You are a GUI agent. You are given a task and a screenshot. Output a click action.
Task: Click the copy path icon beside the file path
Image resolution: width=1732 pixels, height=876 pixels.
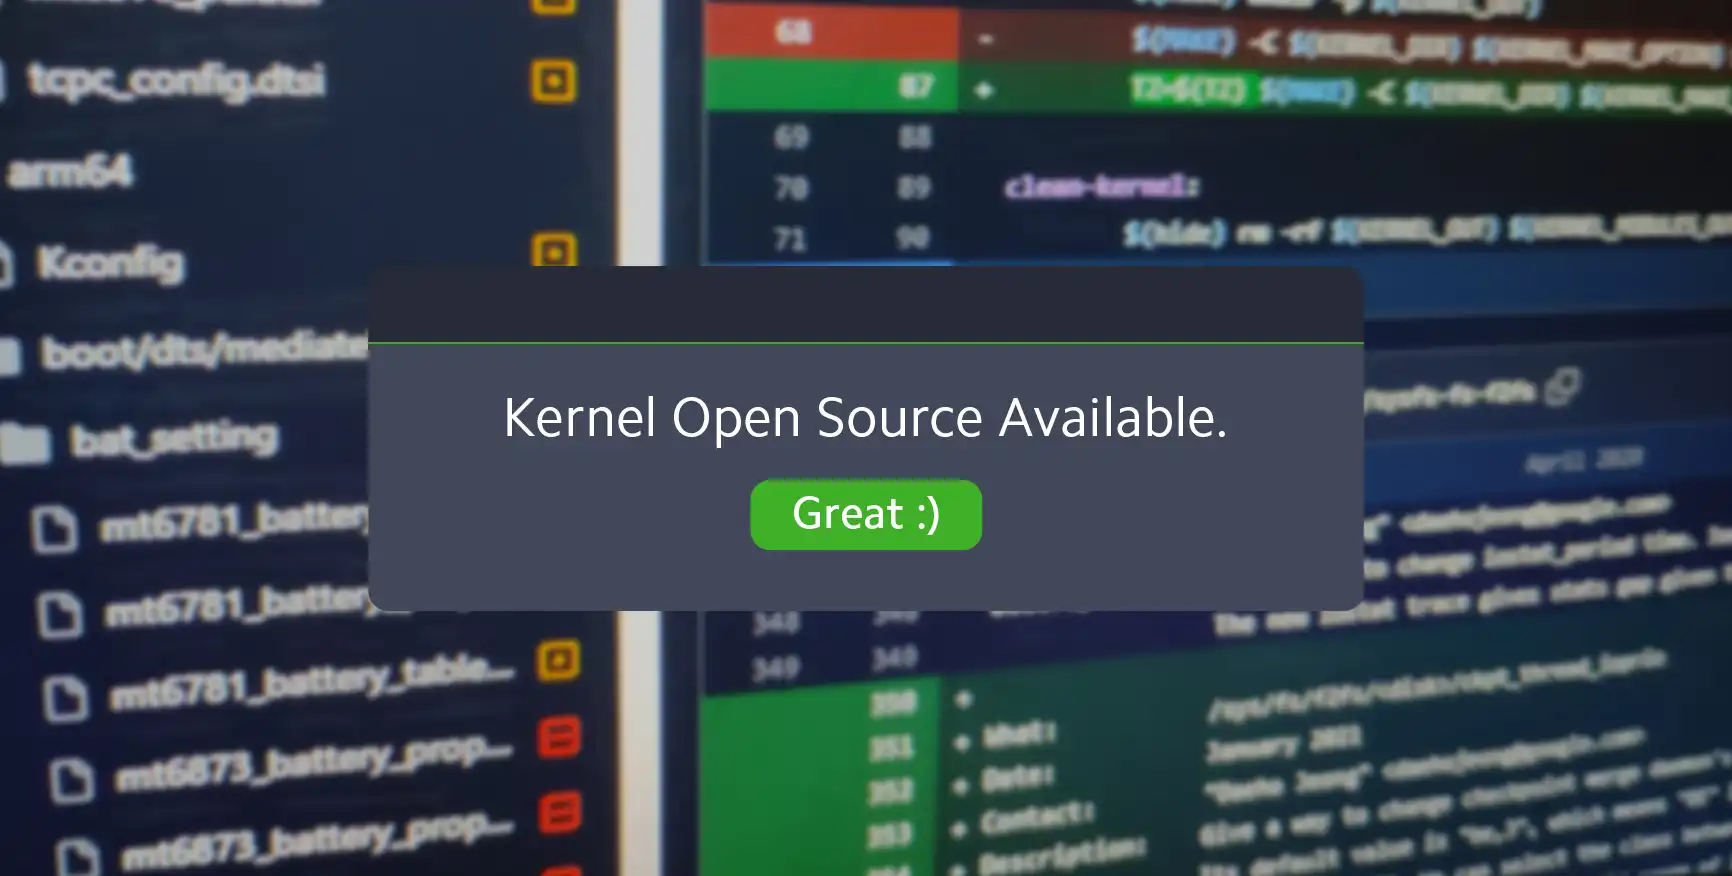[x=1562, y=387]
